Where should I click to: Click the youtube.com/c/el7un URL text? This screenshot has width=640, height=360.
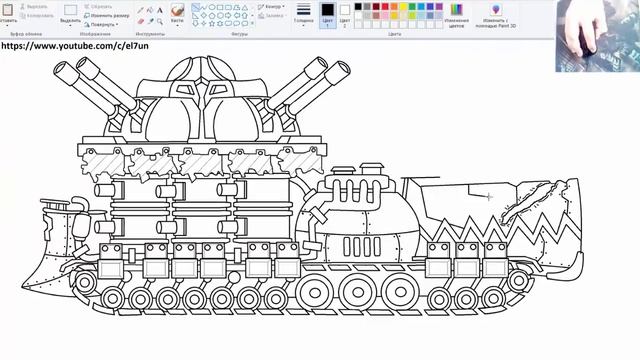[x=75, y=46]
